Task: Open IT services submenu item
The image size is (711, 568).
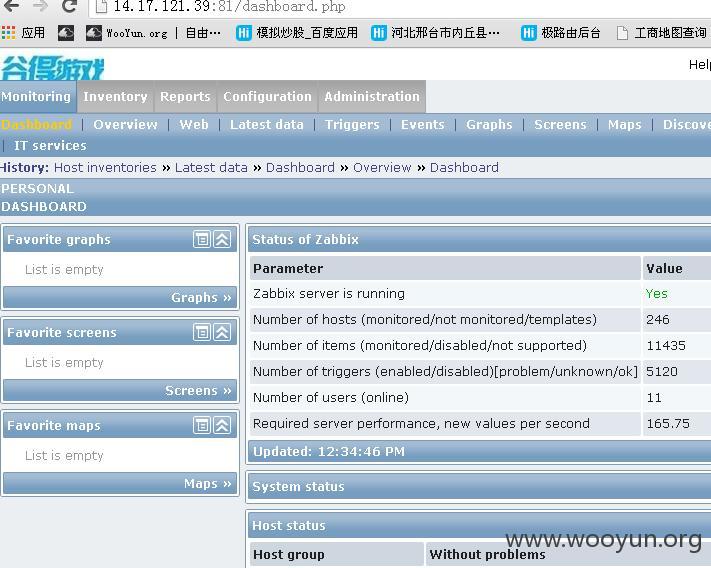Action: pyautogui.click(x=50, y=146)
